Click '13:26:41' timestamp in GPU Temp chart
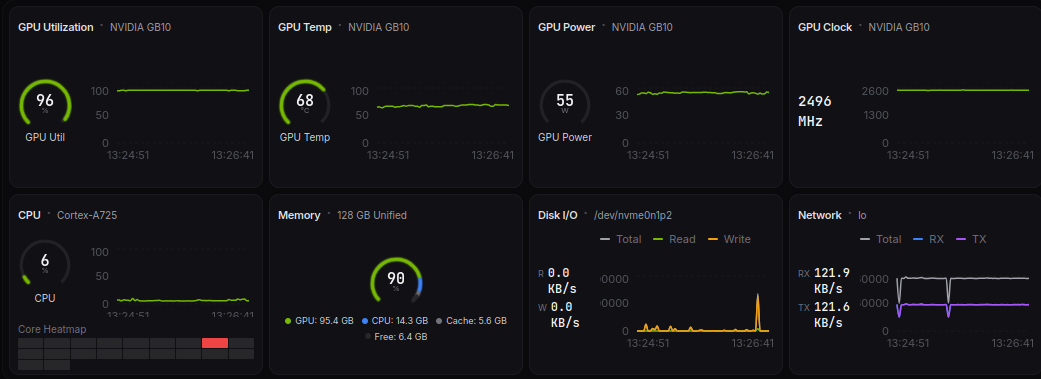1041x379 pixels. tap(493, 155)
